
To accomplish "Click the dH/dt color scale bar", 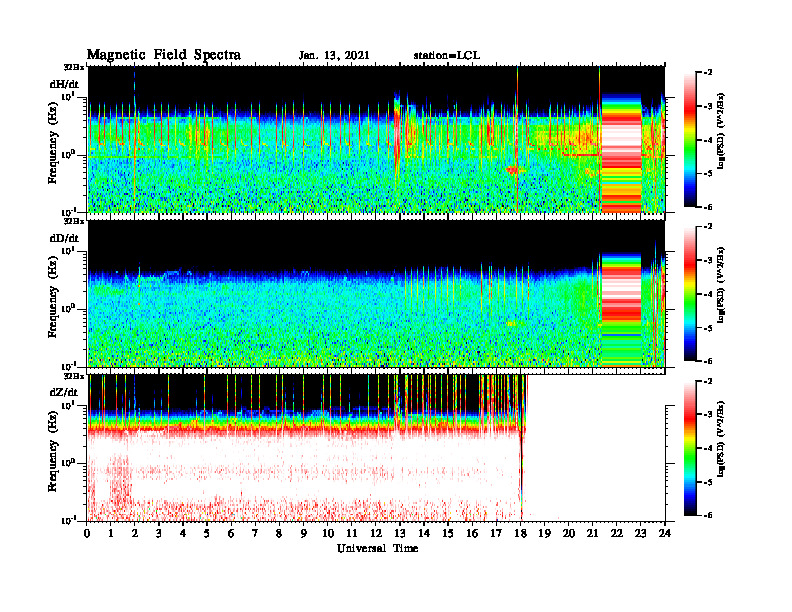I will click(690, 139).
